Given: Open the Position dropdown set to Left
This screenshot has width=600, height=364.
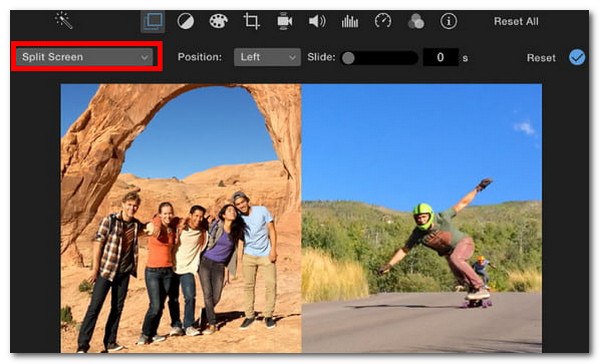Looking at the screenshot, I should 267,57.
